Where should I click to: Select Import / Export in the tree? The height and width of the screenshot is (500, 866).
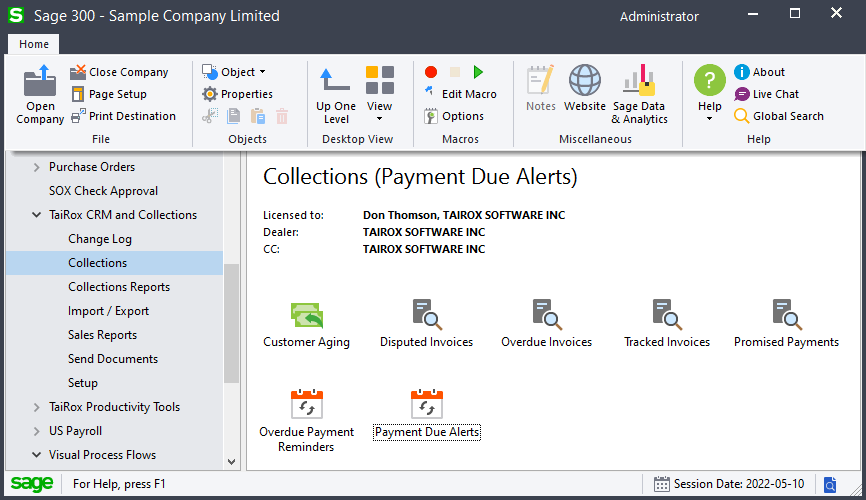point(108,311)
